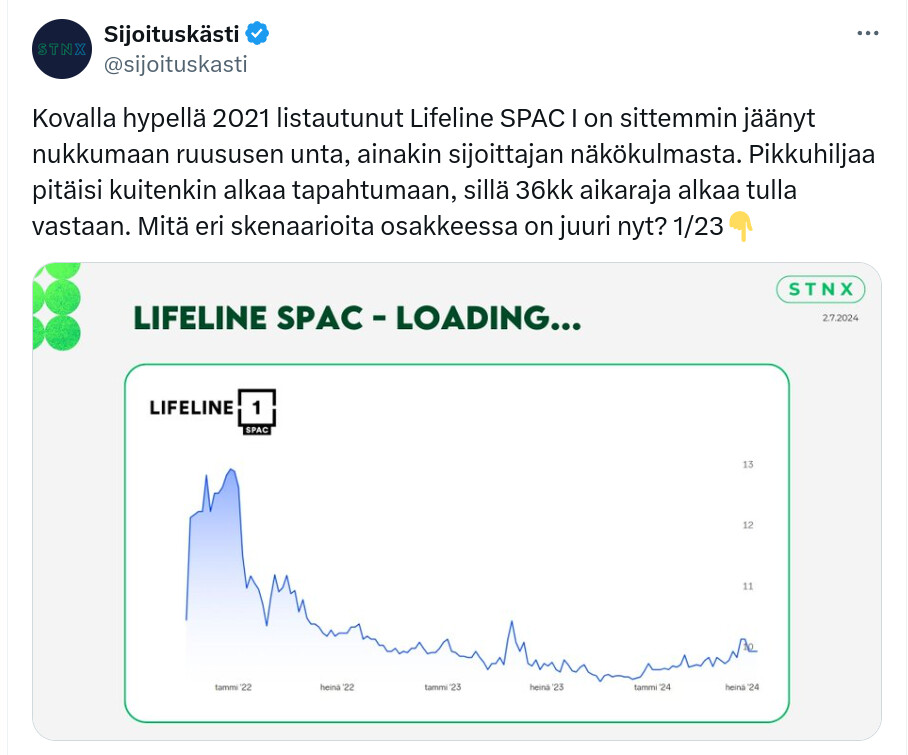This screenshot has width=908, height=755.
Task: Click the STNX logo badge in the image
Action: coord(820,291)
